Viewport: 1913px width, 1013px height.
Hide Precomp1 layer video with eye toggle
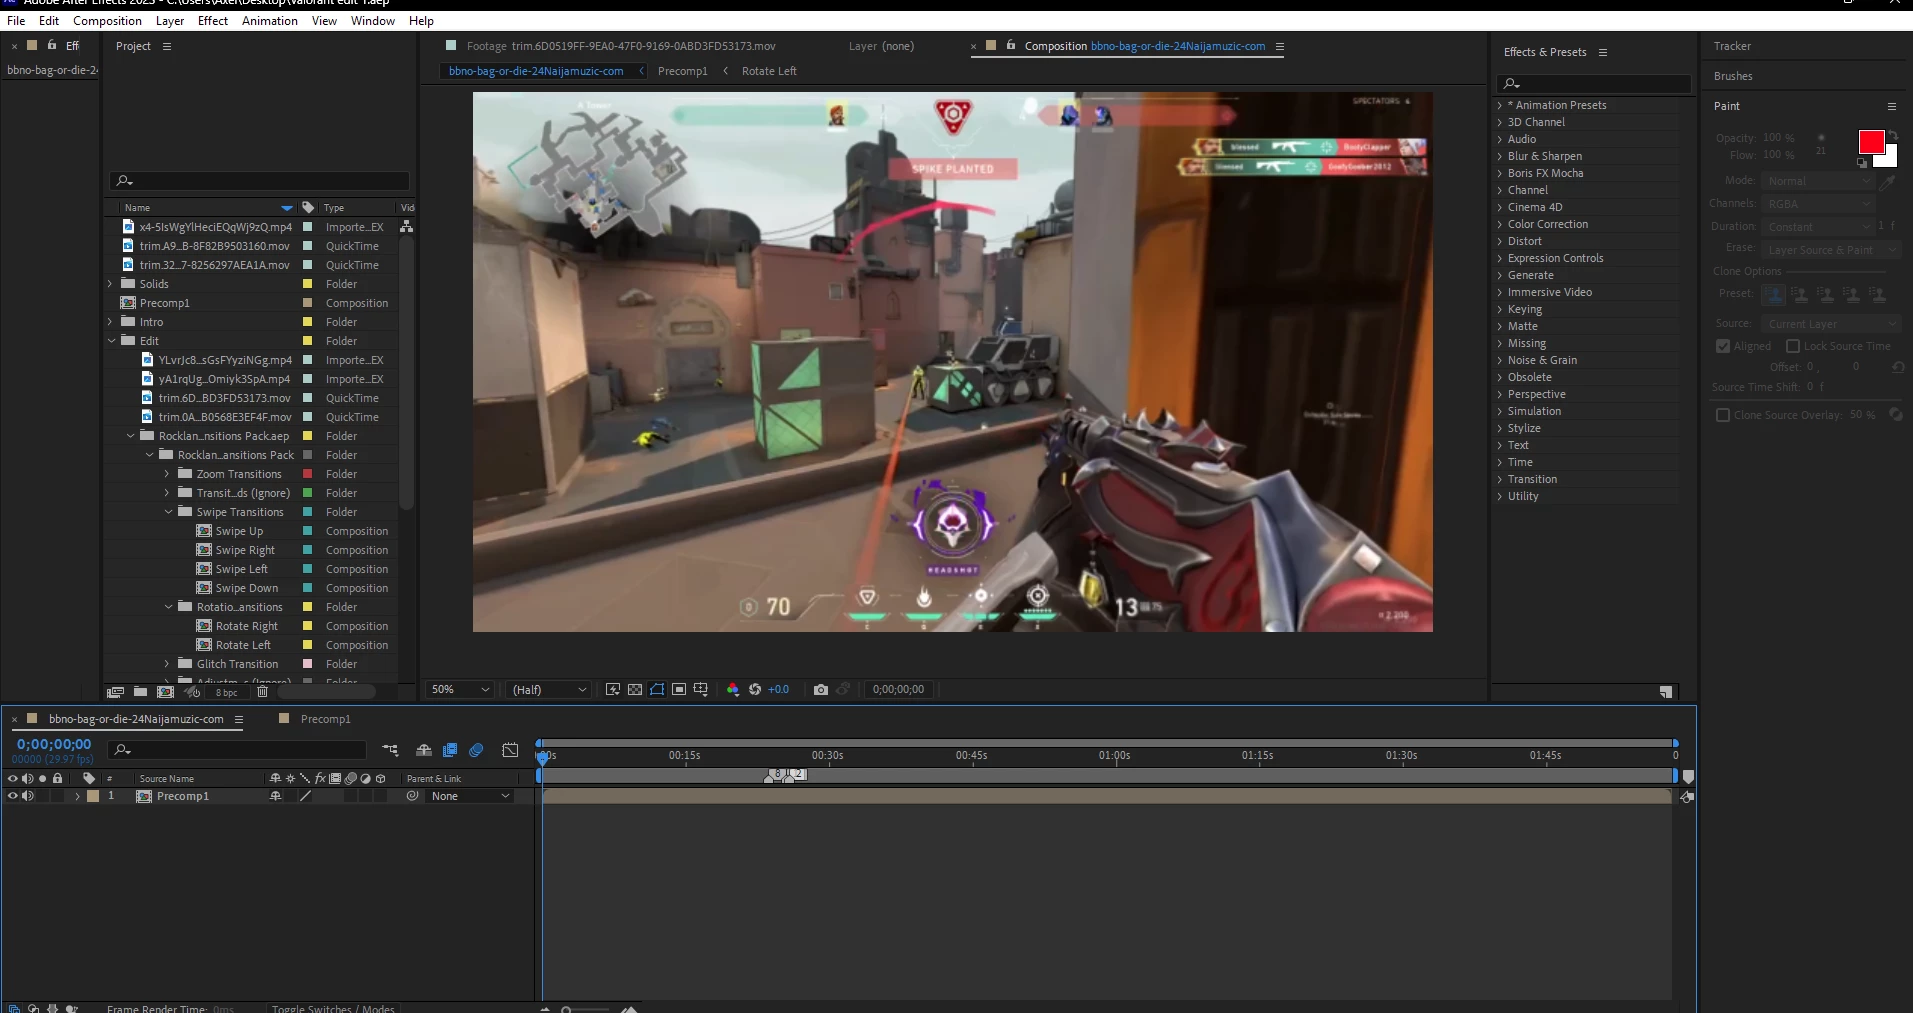[13, 796]
